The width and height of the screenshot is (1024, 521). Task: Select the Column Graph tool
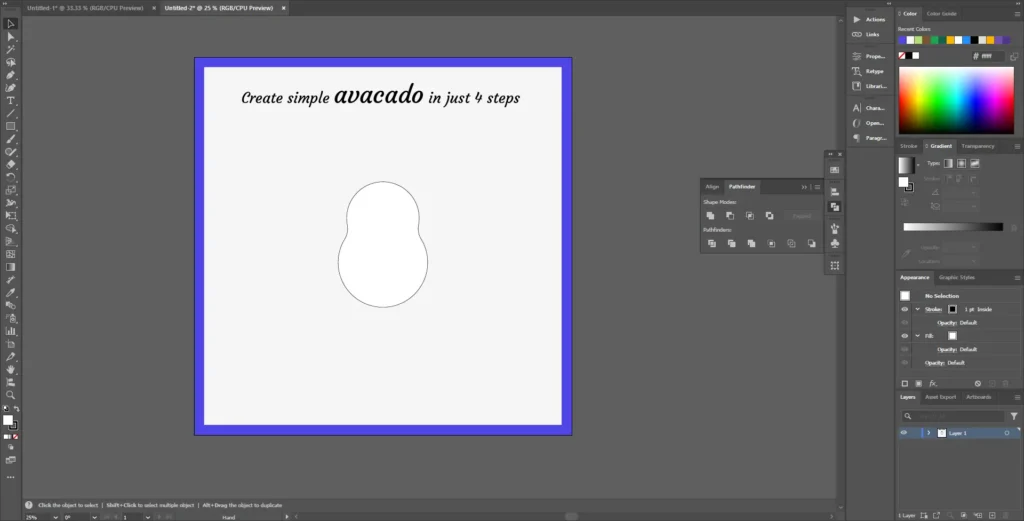tap(10, 331)
